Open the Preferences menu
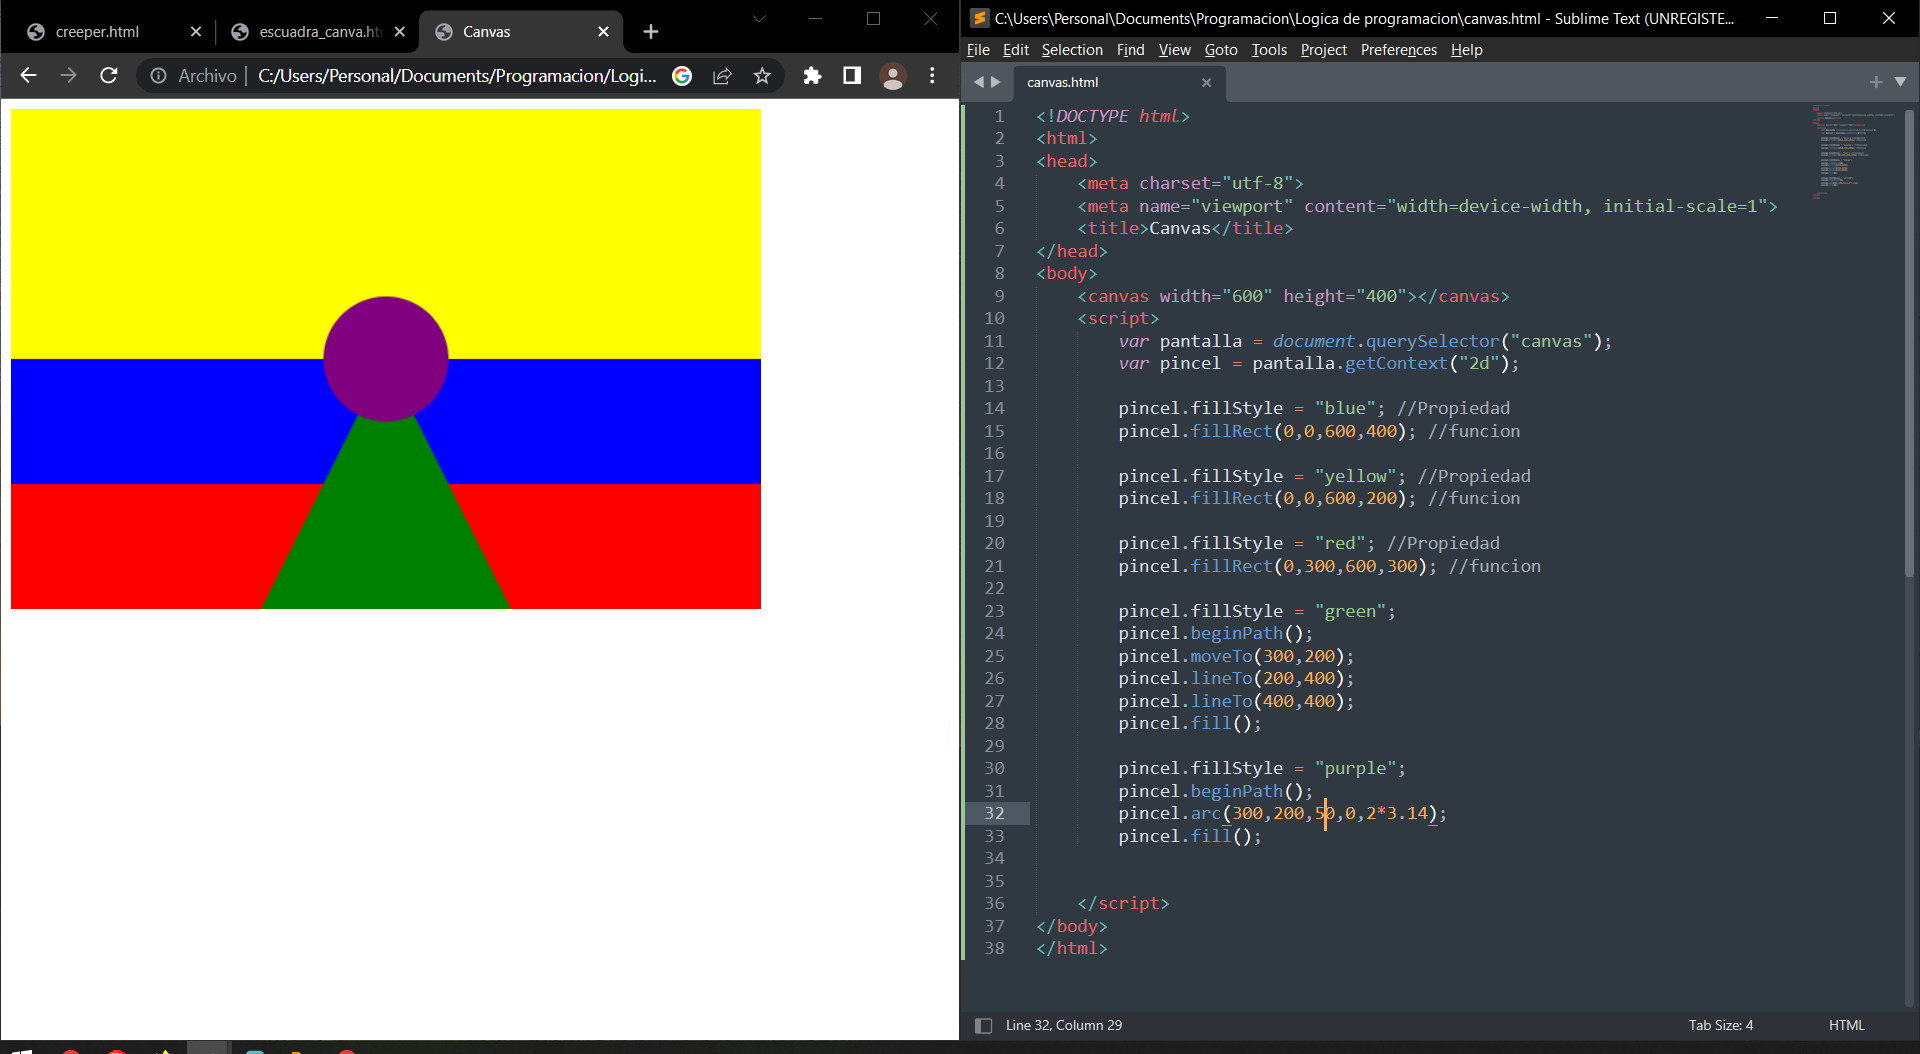The width and height of the screenshot is (1920, 1054). click(x=1399, y=50)
